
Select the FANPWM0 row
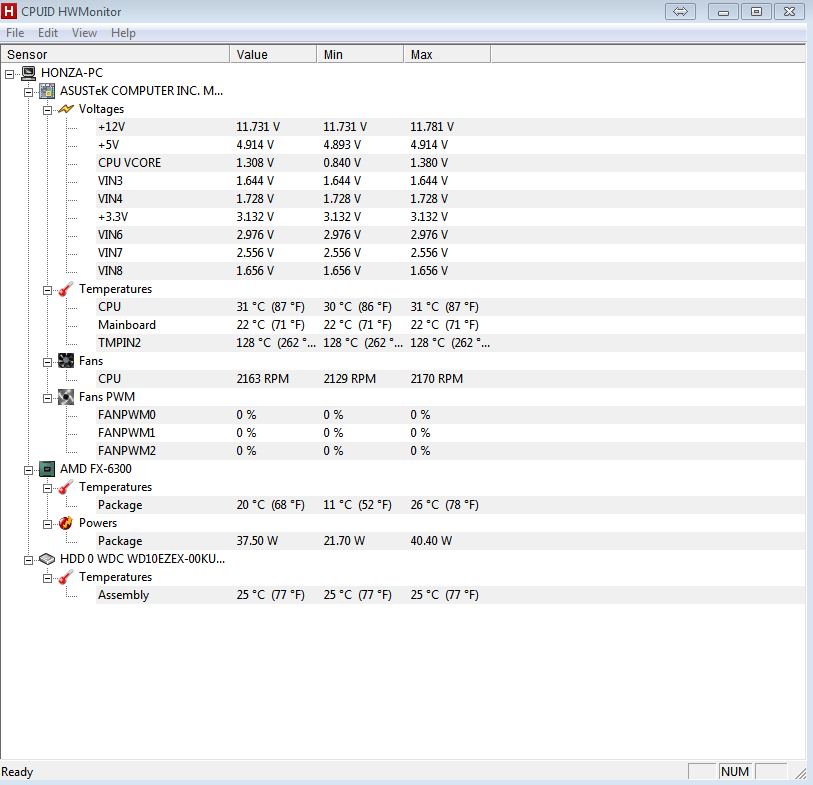pos(450,415)
